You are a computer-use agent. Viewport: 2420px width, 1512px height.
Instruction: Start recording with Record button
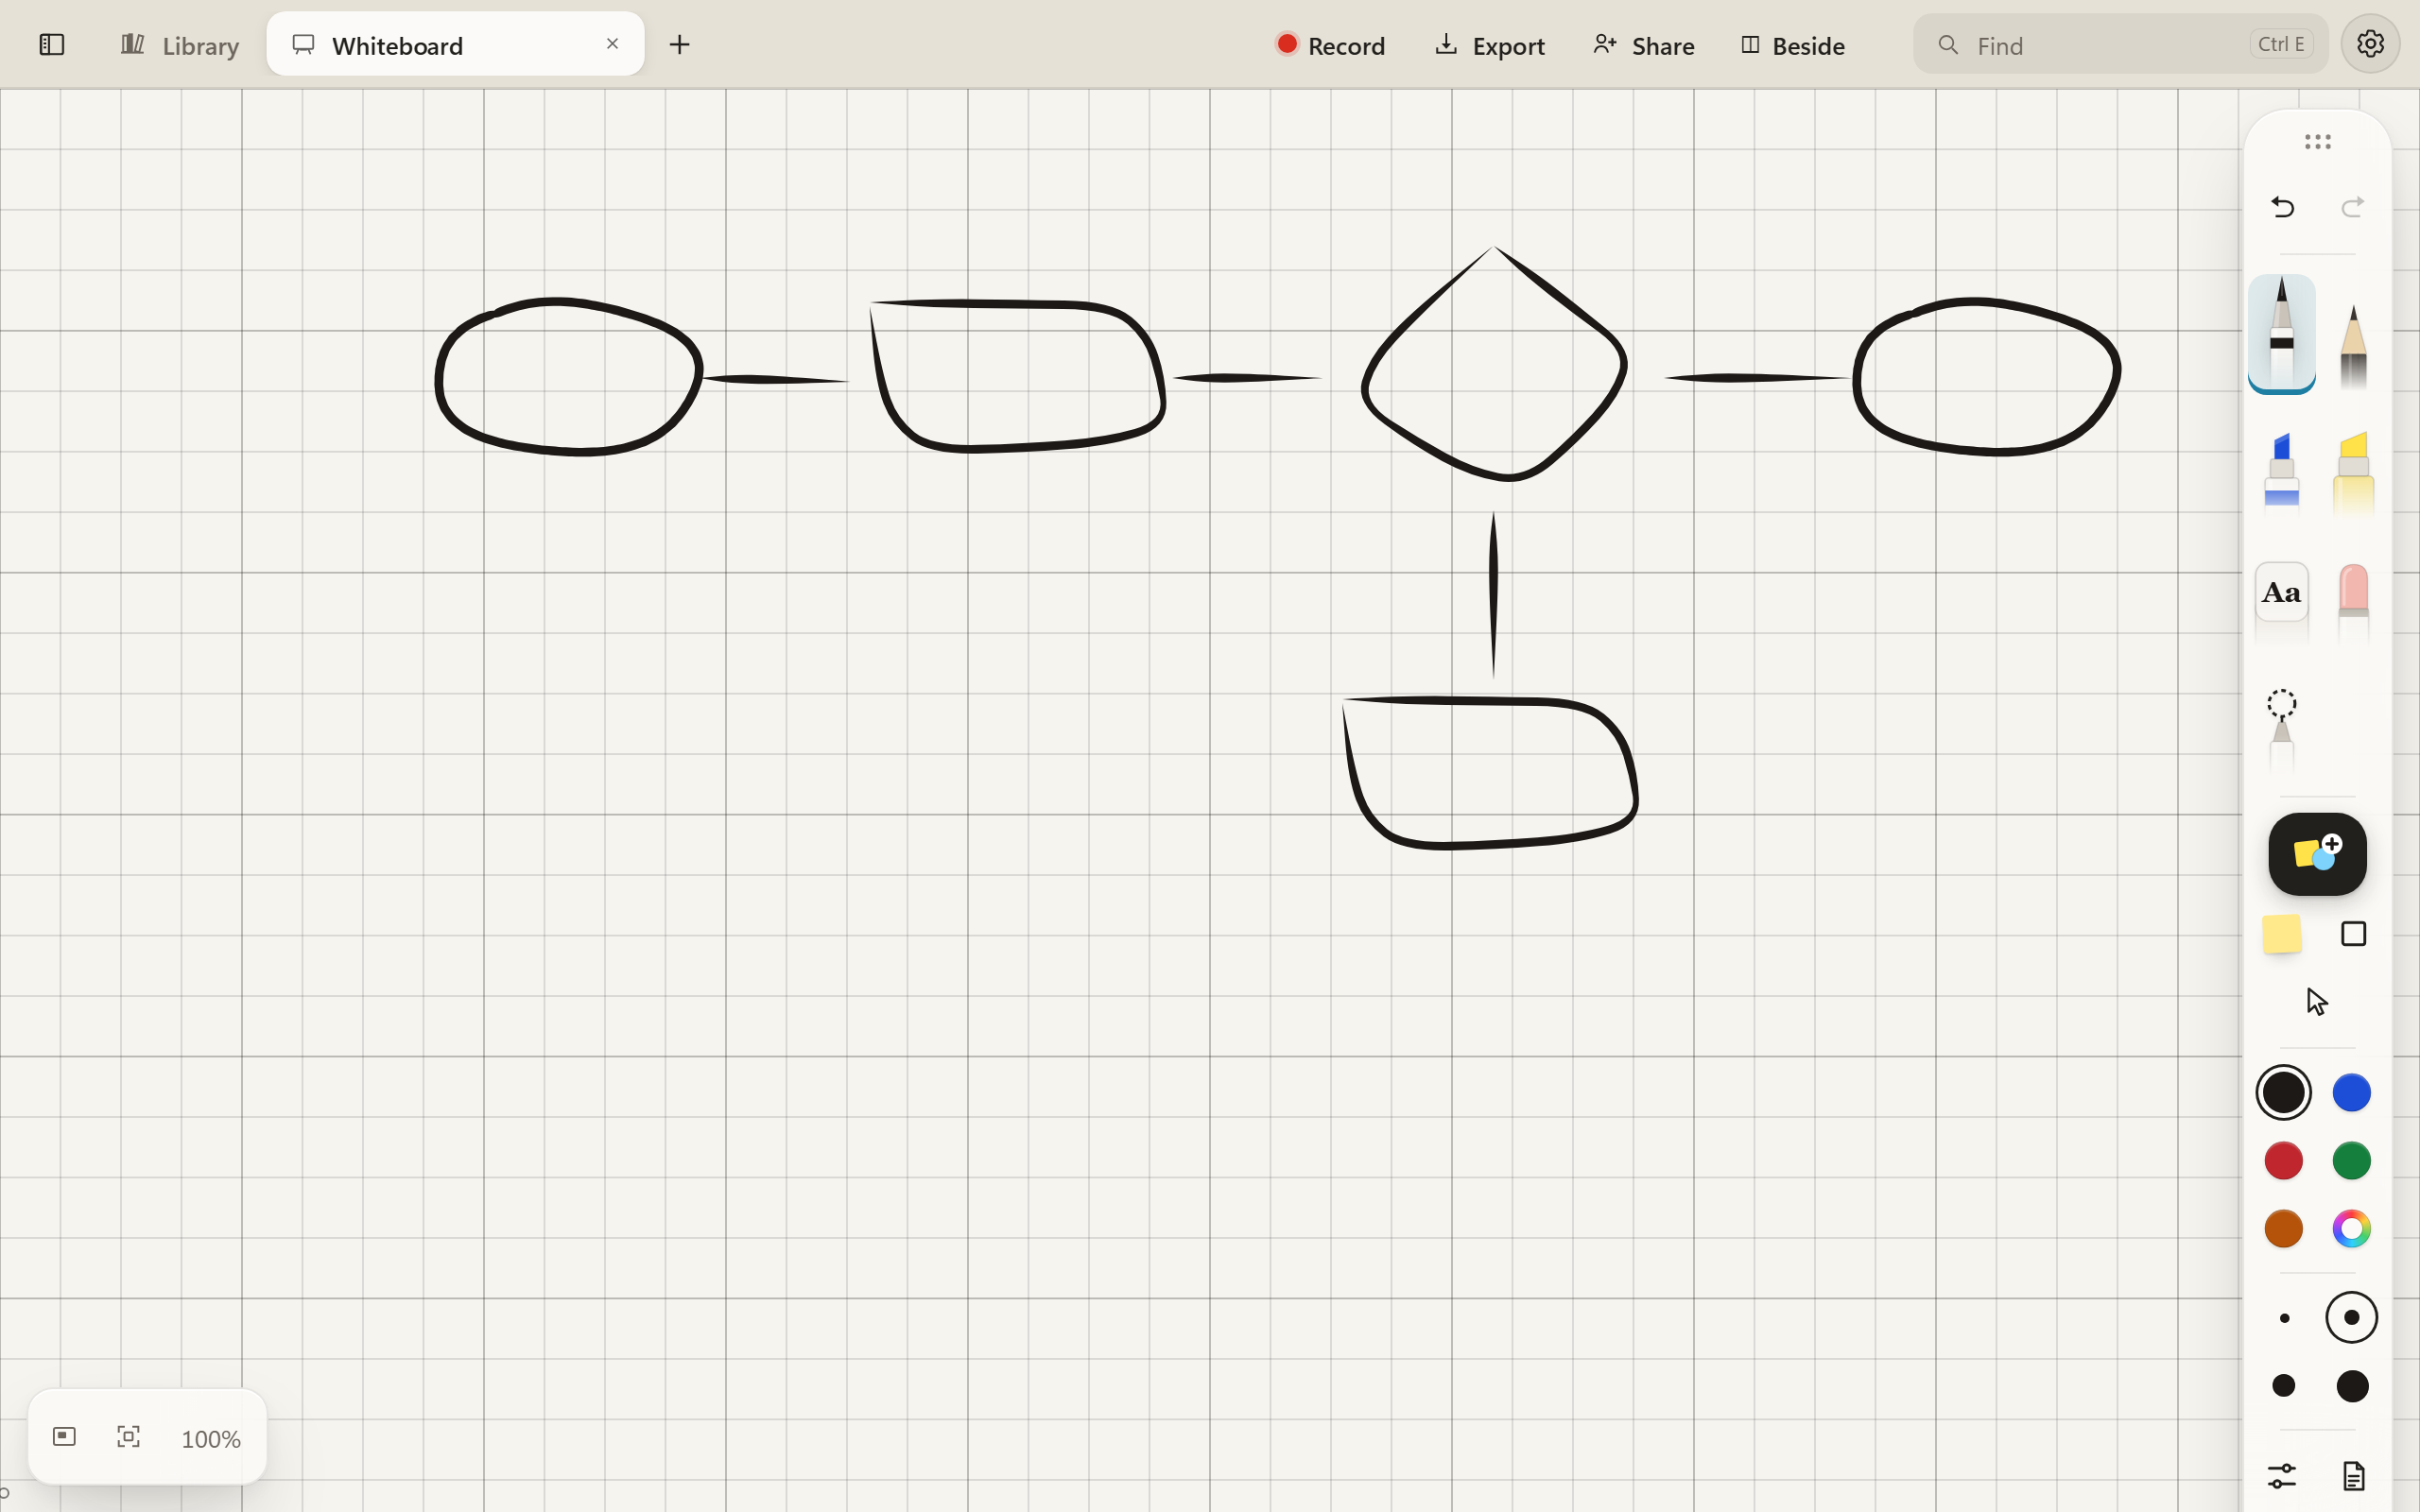pyautogui.click(x=1330, y=45)
